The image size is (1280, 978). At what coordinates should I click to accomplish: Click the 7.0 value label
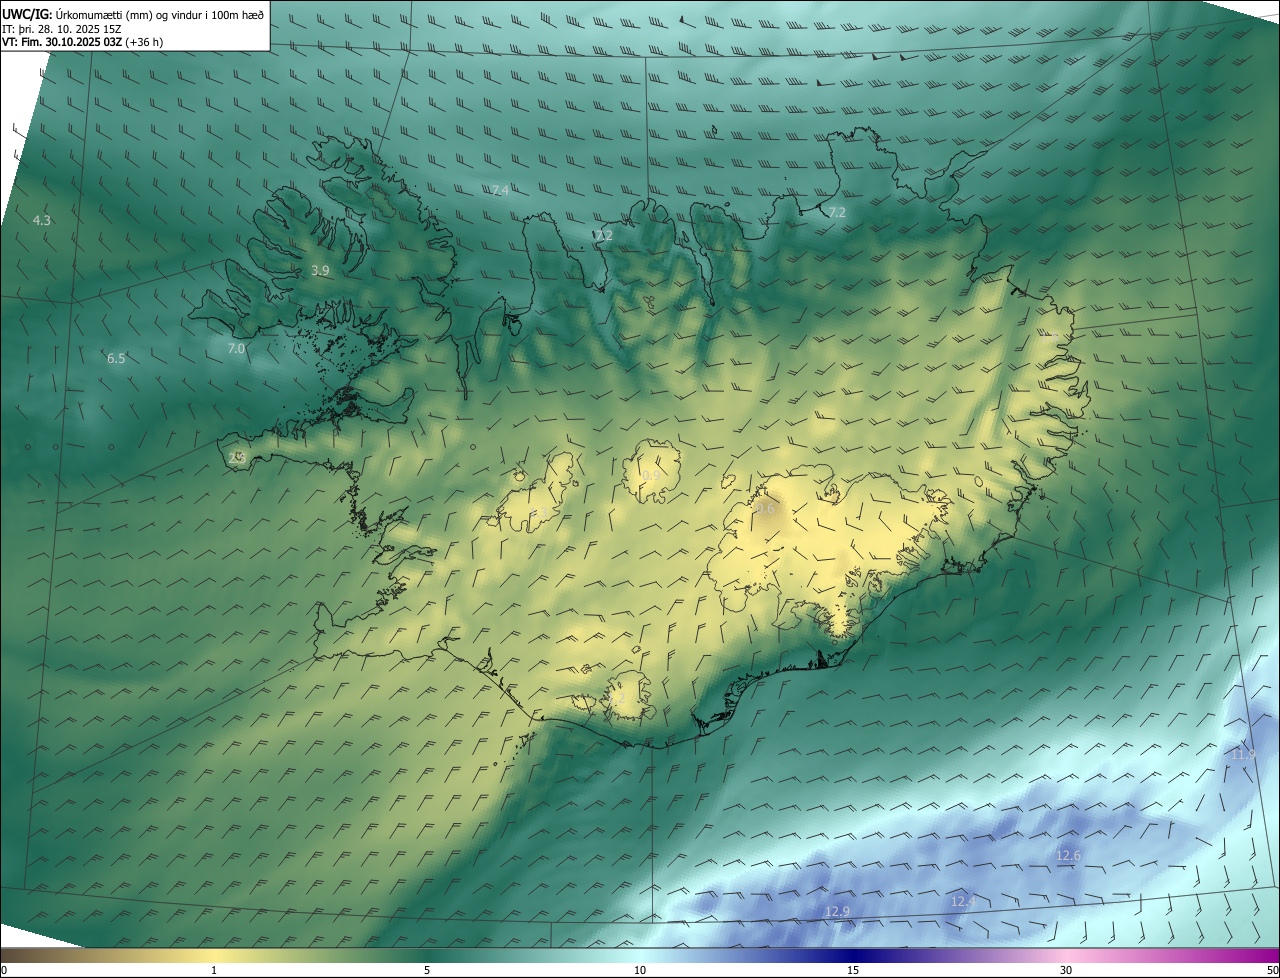point(236,349)
